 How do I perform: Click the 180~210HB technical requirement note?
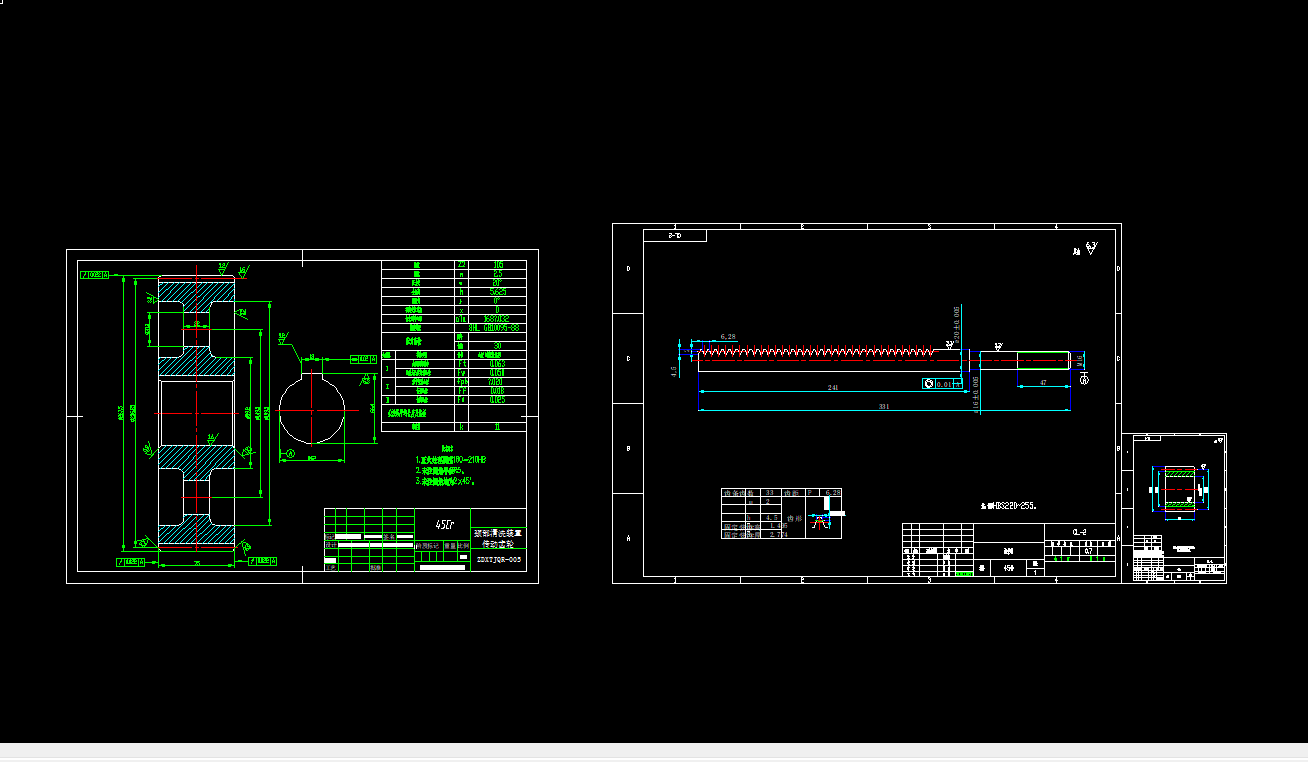tap(450, 459)
